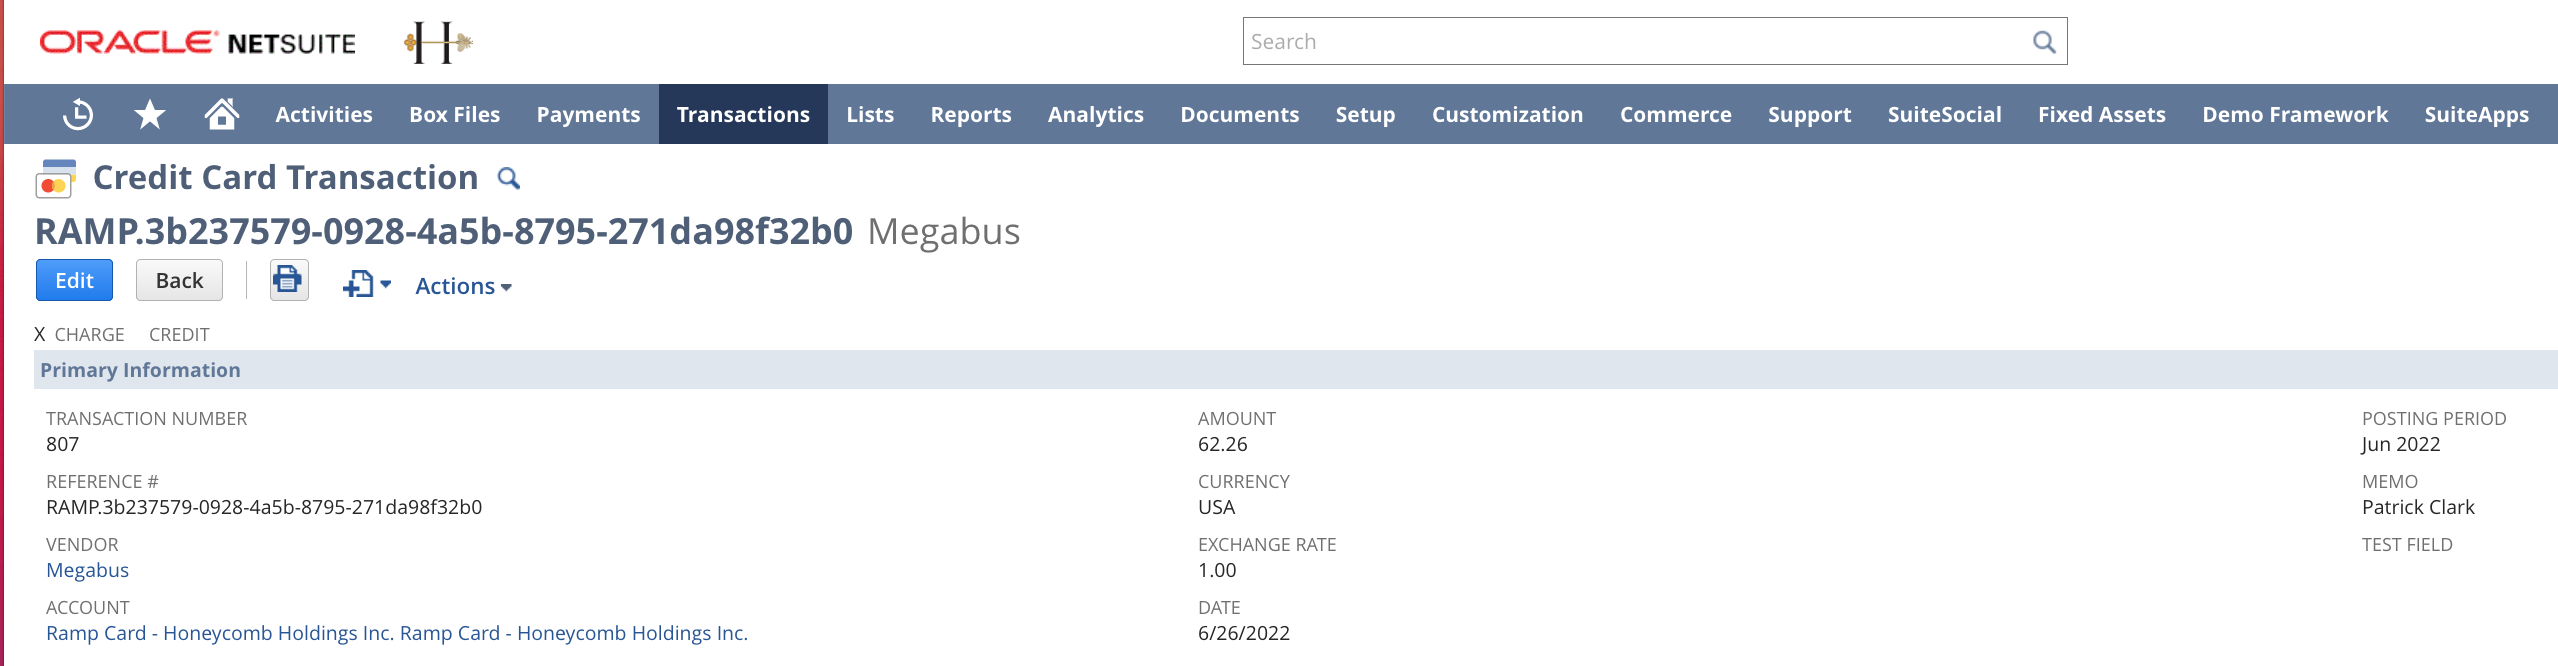The width and height of the screenshot is (2558, 666).
Task: Open the Recent Records history icon
Action: [x=78, y=115]
